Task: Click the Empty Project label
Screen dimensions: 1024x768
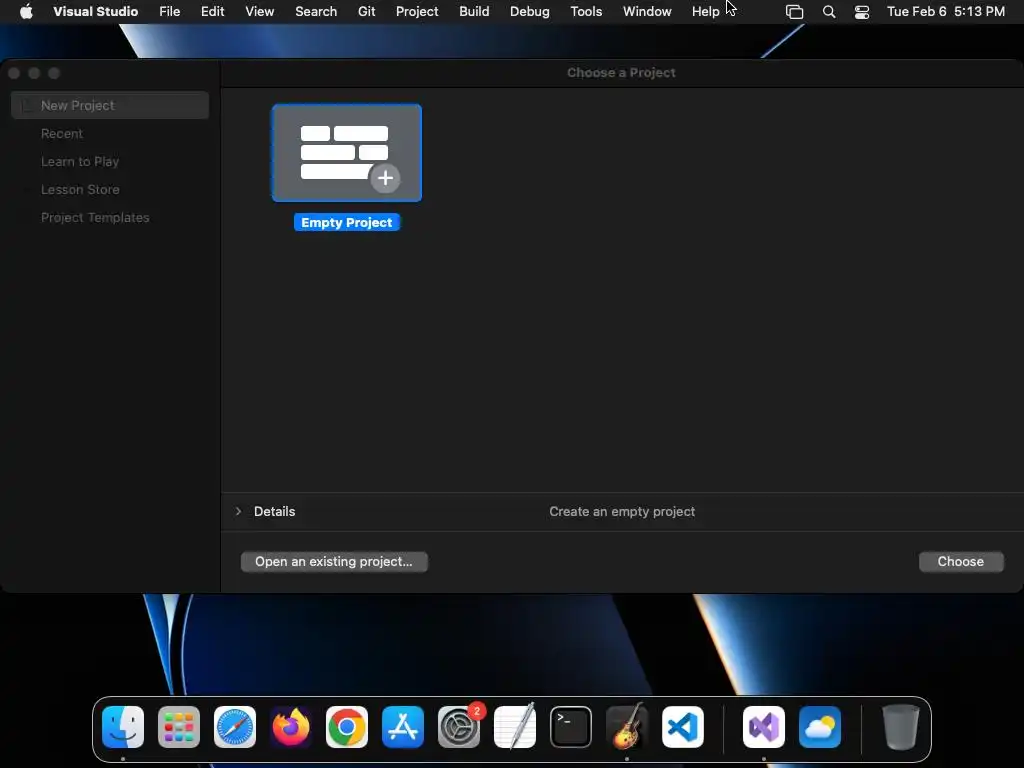Action: [347, 223]
